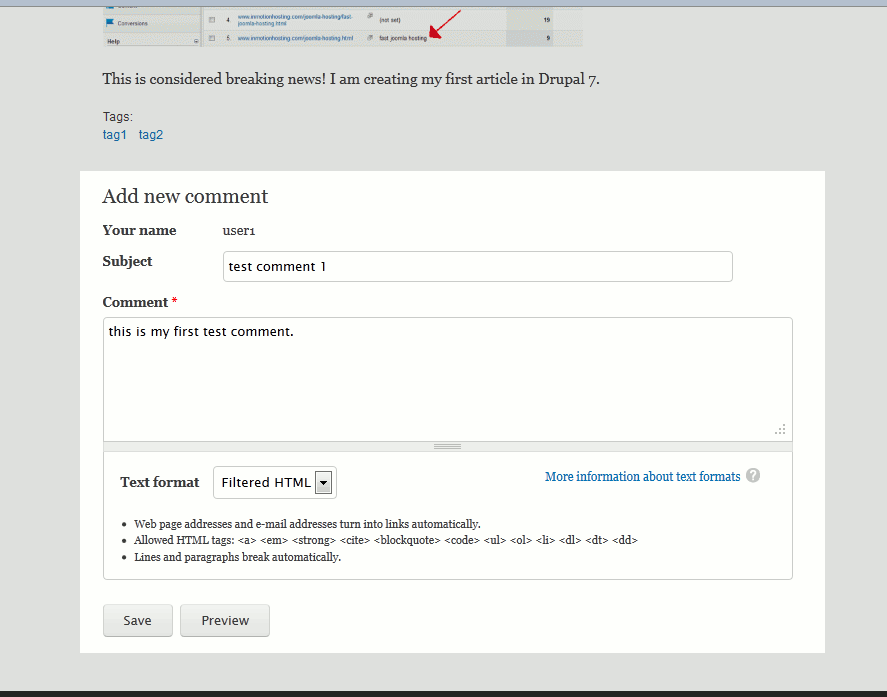Image resolution: width=887 pixels, height=697 pixels.
Task: Open More information about text formats
Action: 642,477
